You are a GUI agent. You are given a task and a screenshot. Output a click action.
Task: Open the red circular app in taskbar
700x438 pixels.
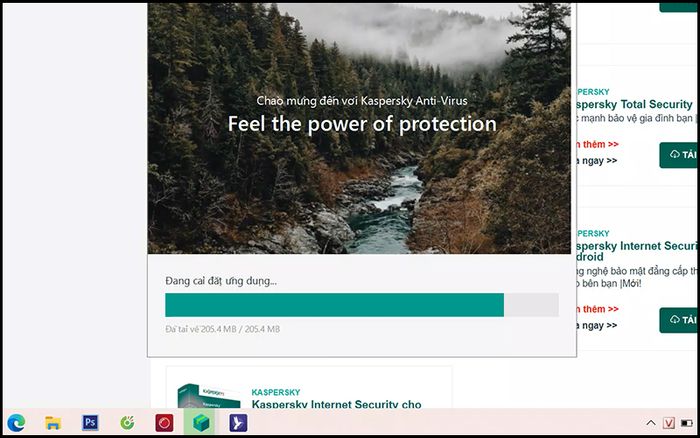click(x=164, y=423)
